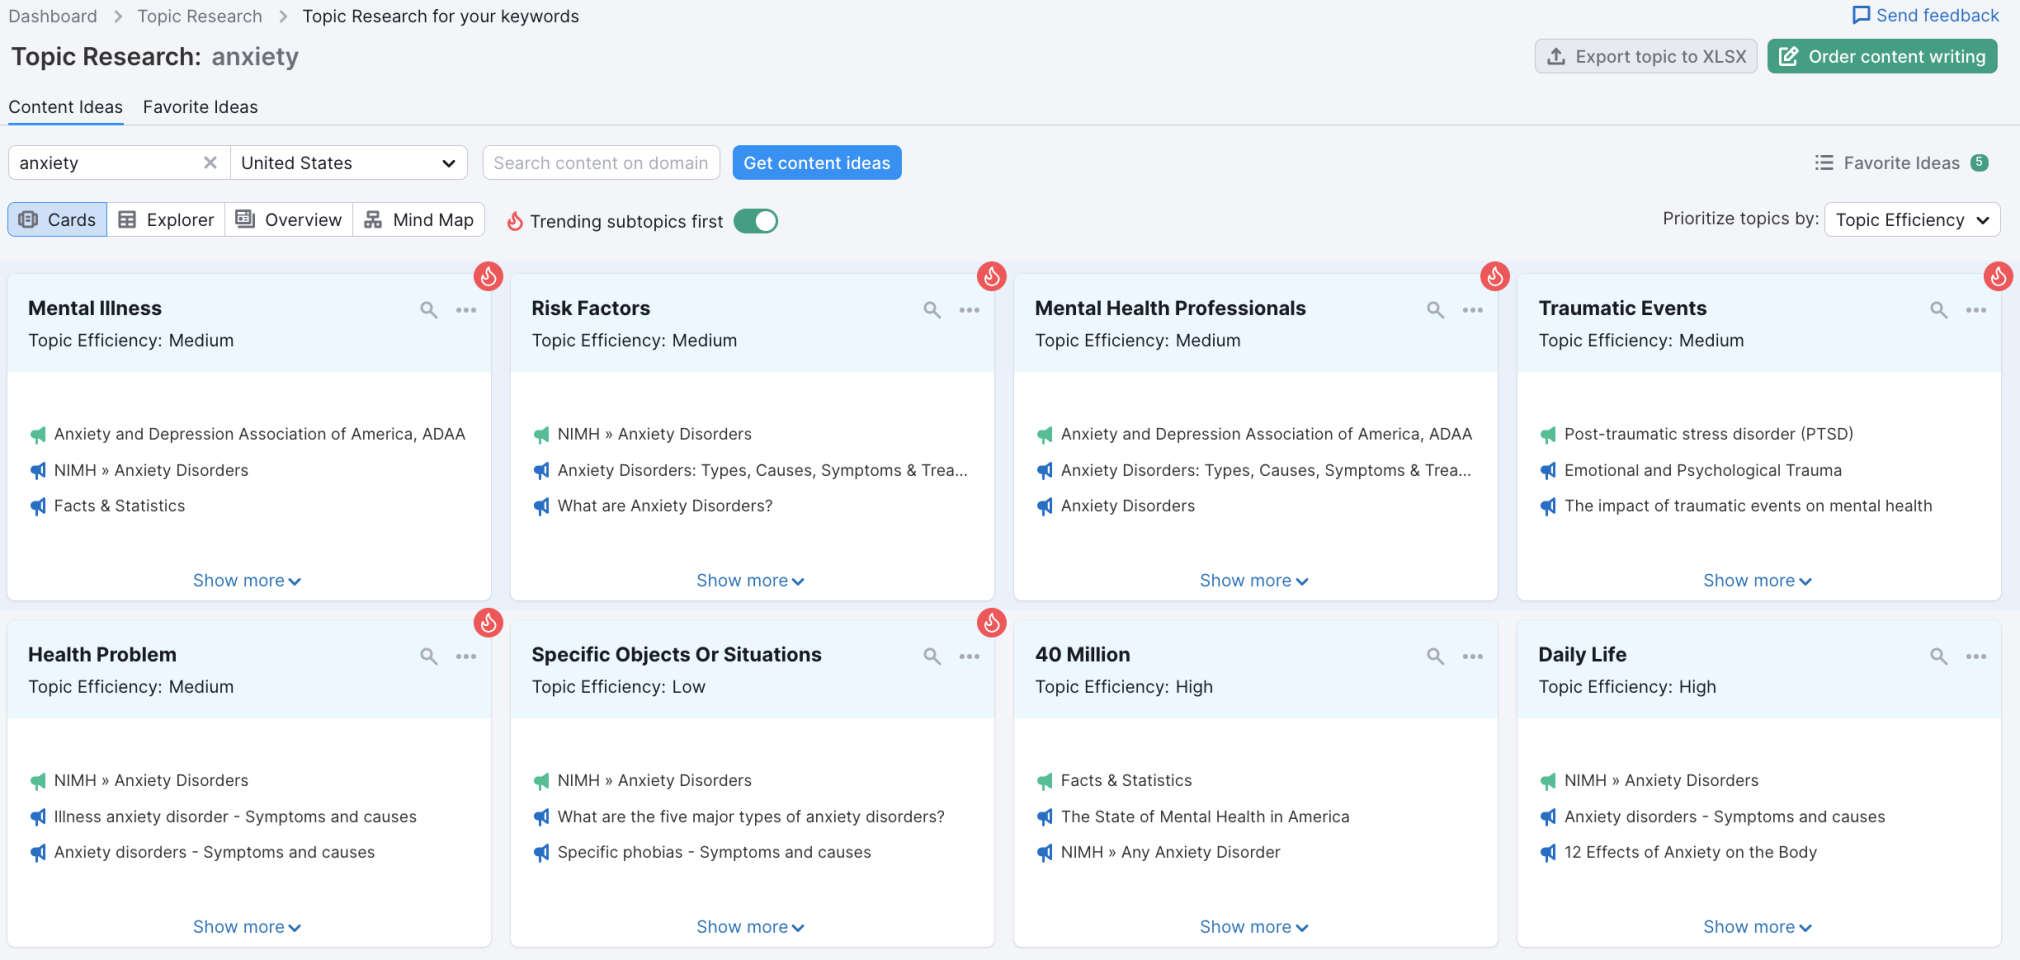Open 'What are Anxiety Disorders?' headline
2020x960 pixels.
(x=665, y=506)
